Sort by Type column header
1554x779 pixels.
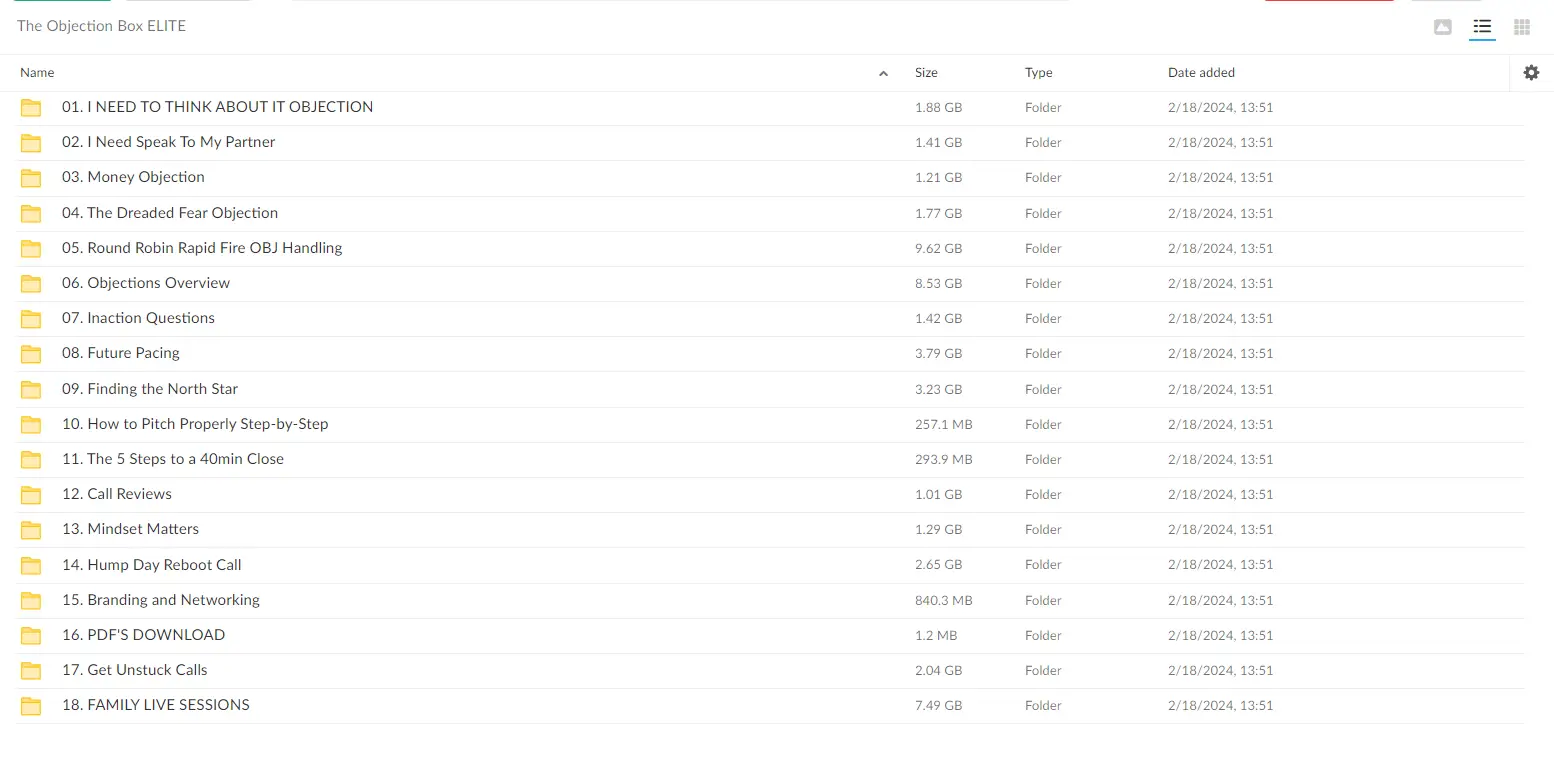pos(1038,72)
